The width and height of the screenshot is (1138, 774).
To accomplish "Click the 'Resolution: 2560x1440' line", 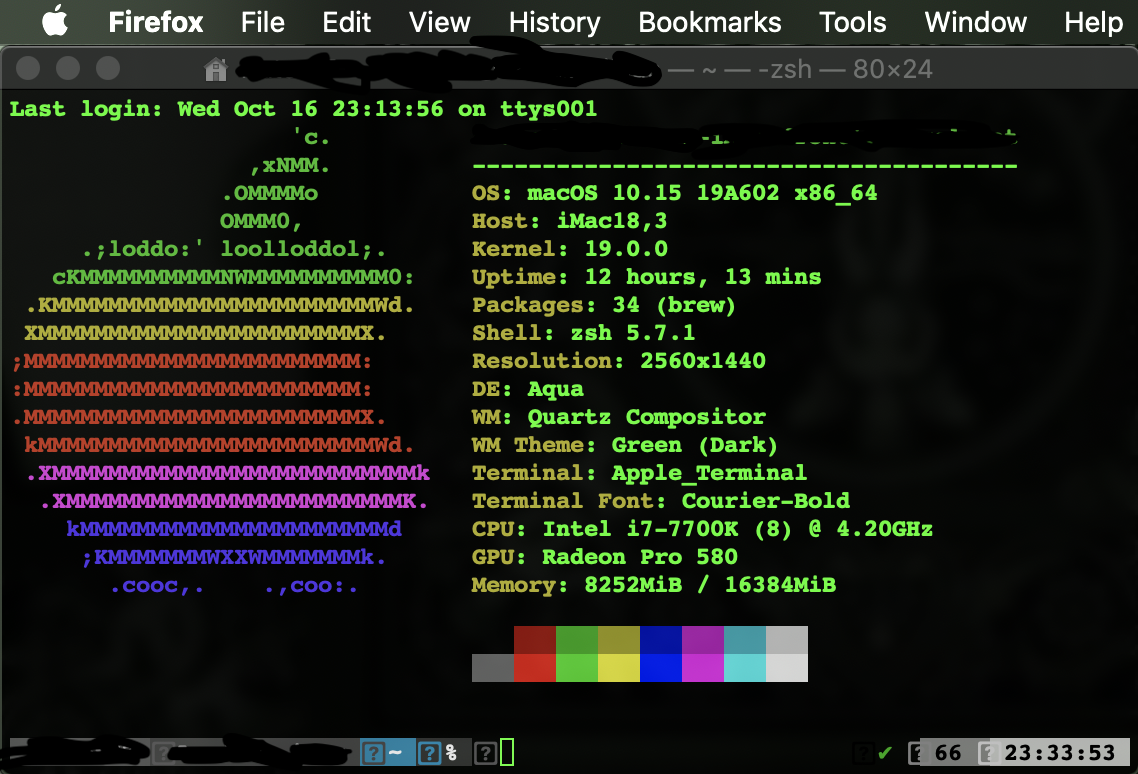I will point(618,361).
